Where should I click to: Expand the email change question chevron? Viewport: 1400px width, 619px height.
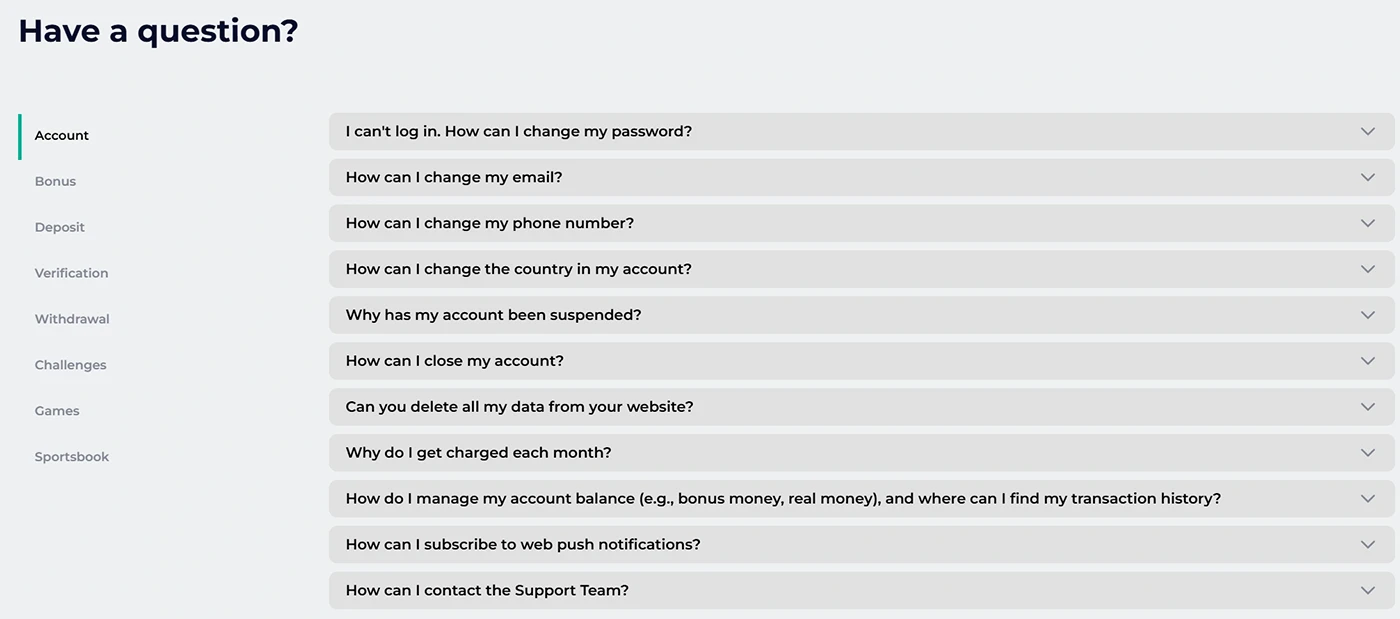coord(860,177)
